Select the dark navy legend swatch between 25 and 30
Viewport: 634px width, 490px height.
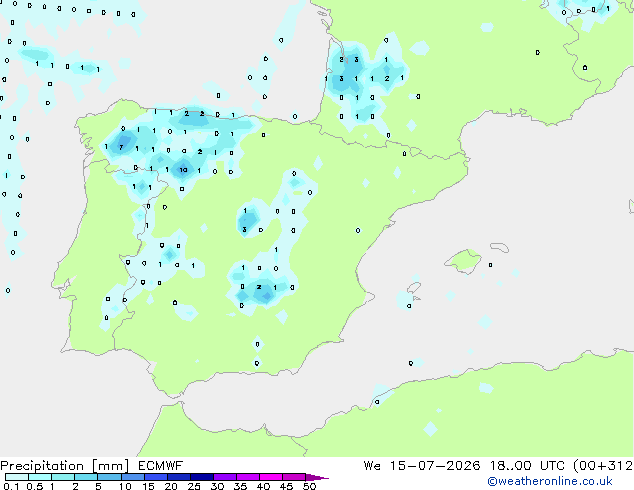(x=202, y=477)
